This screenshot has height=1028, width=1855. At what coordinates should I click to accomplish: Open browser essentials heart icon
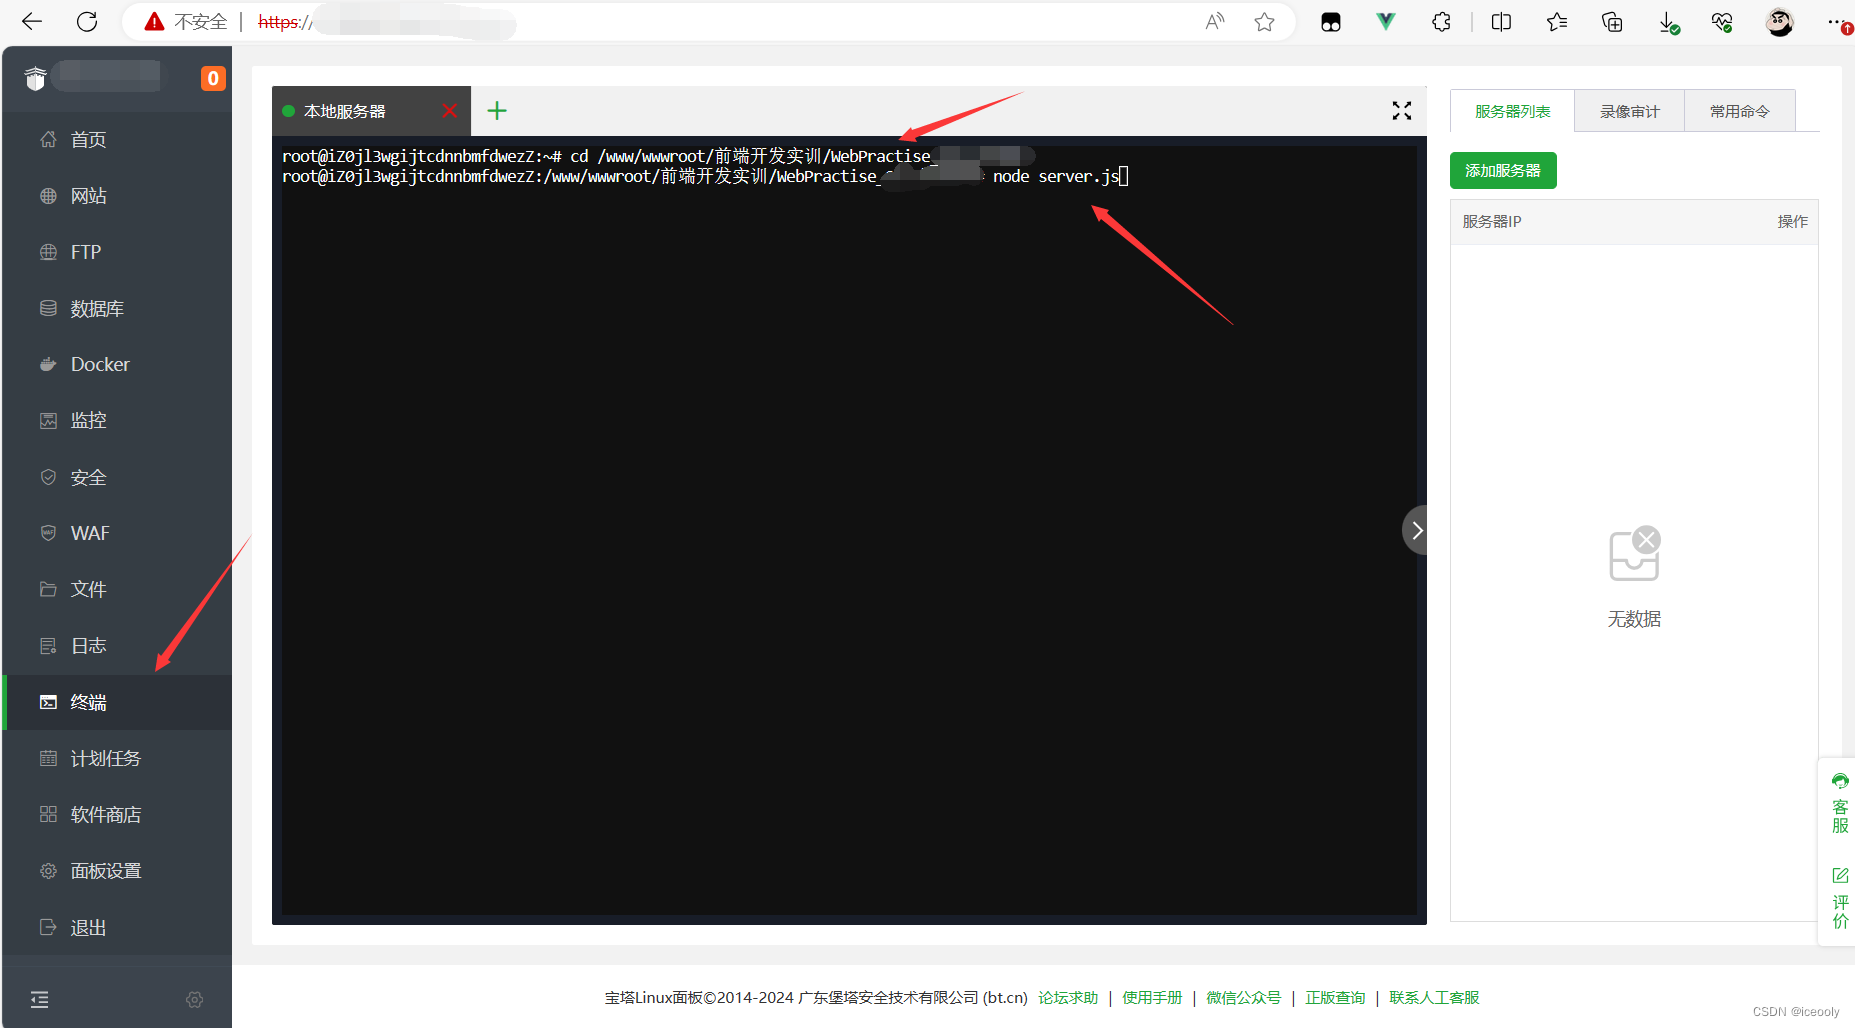tap(1722, 22)
